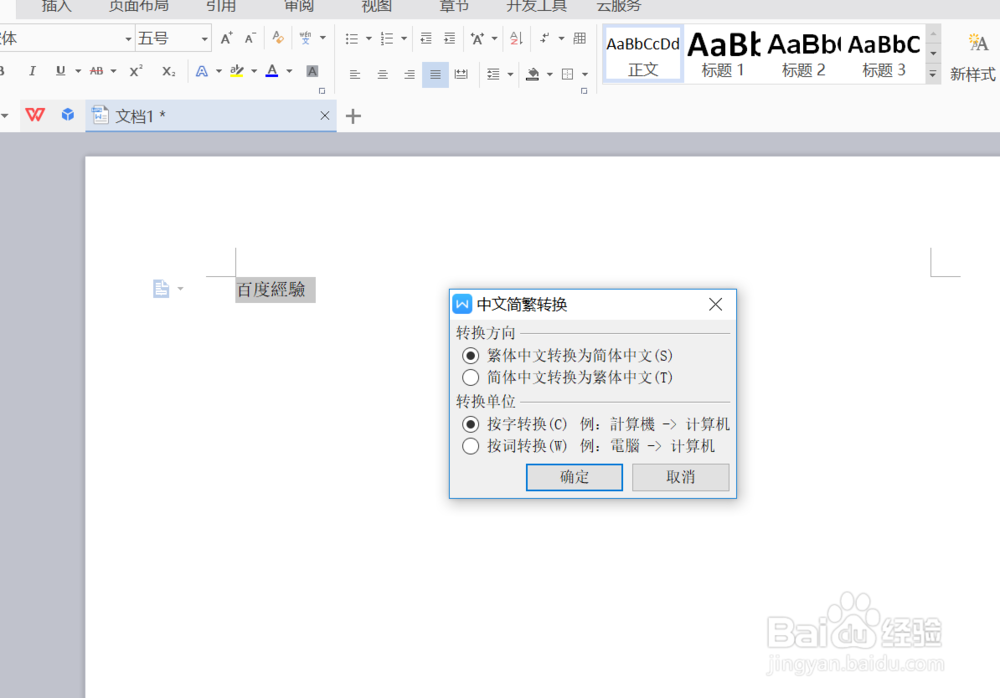Expand the font color arrow
Image resolution: width=1000 pixels, height=698 pixels.
click(289, 71)
